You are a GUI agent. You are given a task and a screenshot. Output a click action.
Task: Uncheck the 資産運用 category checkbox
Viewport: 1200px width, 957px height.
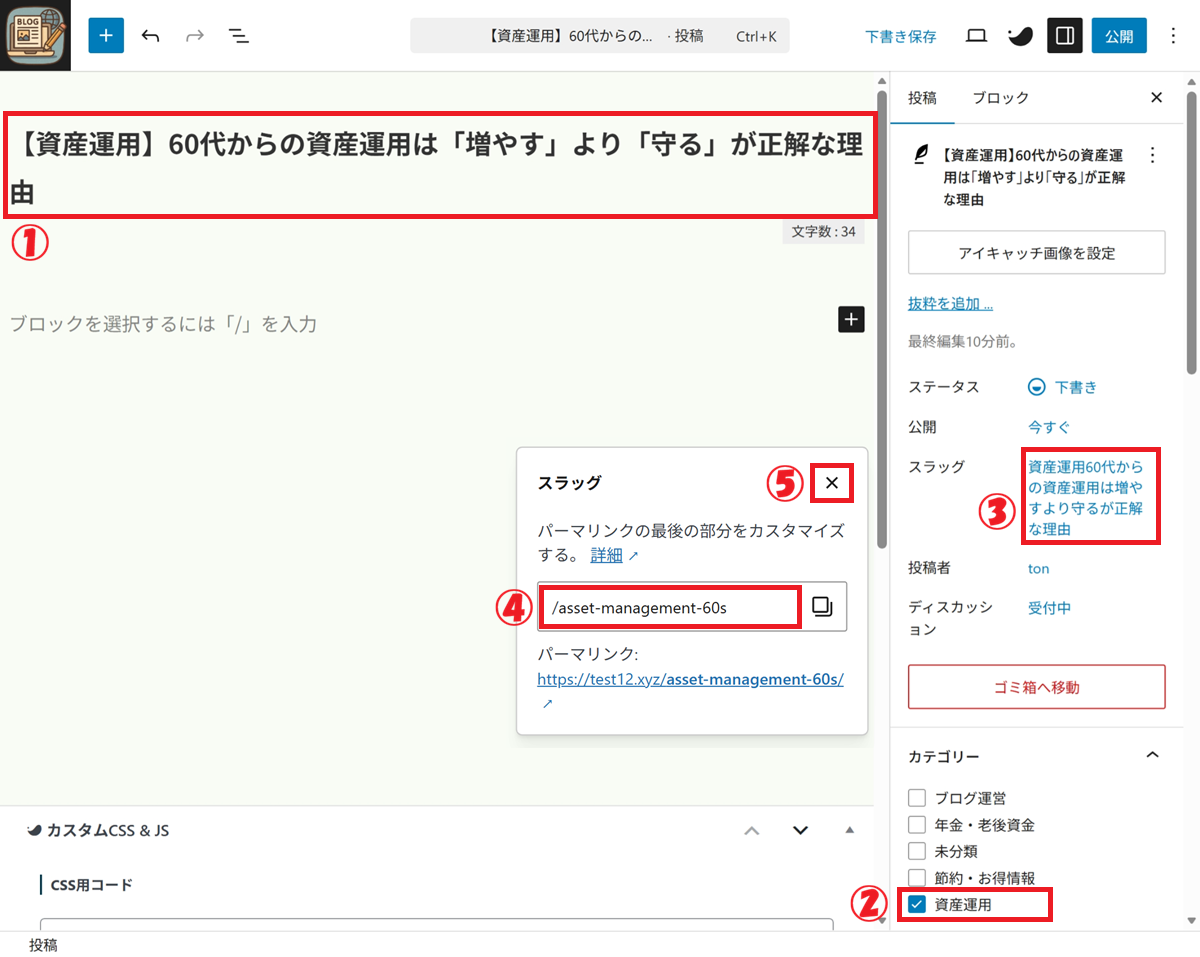tap(917, 905)
